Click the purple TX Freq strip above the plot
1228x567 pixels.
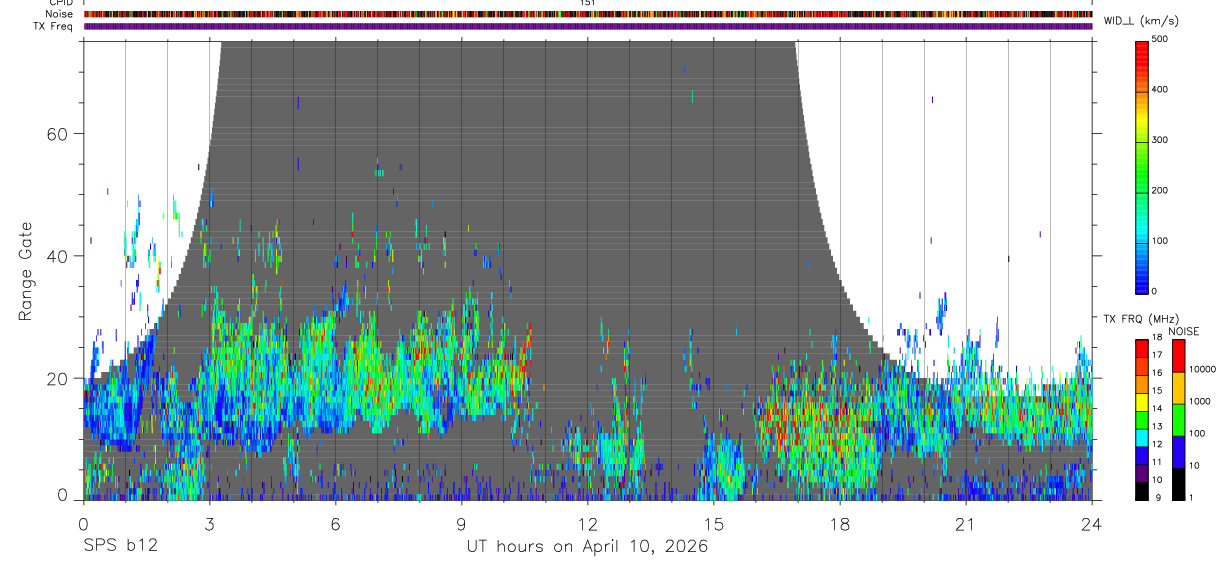click(x=588, y=26)
